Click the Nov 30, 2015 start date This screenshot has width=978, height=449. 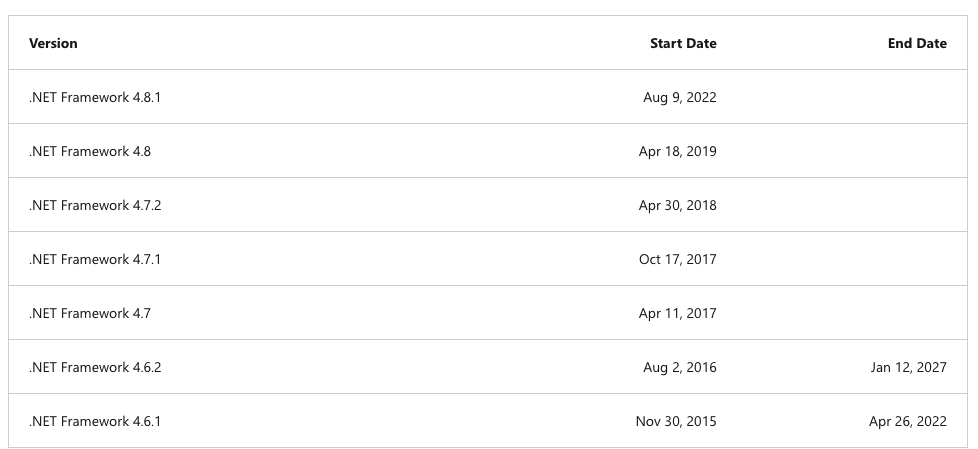676,421
